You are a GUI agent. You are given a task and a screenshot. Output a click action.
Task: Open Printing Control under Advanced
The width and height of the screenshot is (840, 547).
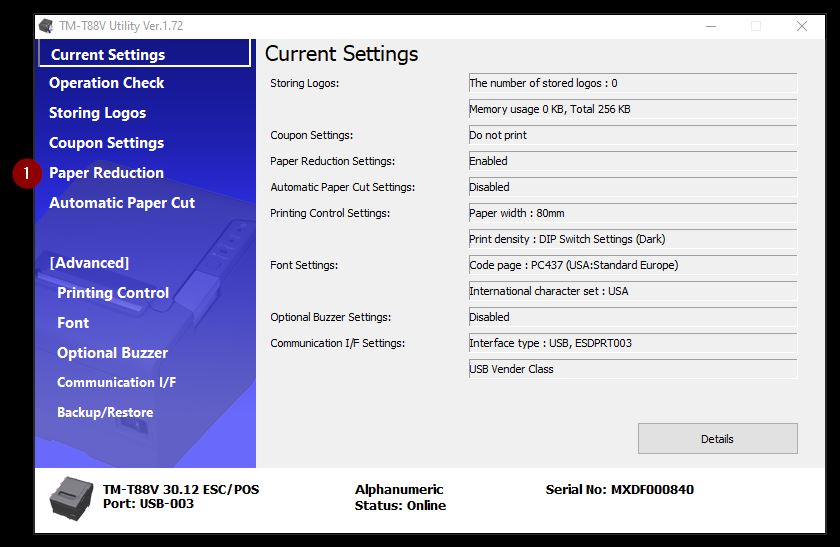click(113, 293)
